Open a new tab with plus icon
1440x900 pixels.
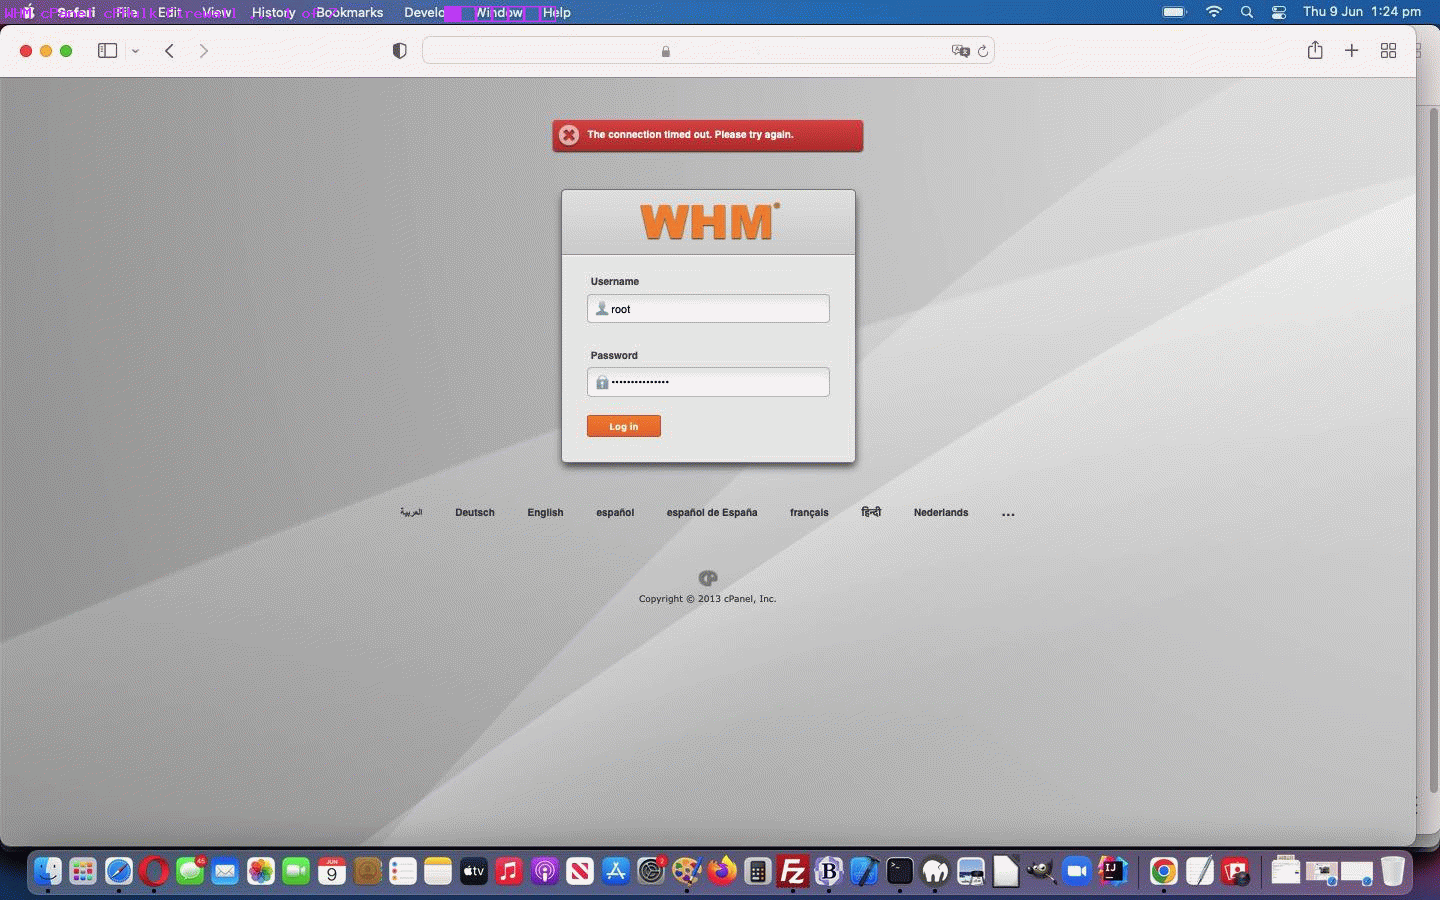[x=1351, y=50]
